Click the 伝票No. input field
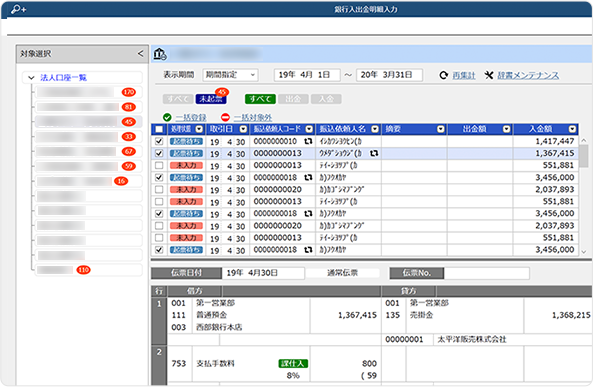The image size is (593, 387). (x=486, y=273)
